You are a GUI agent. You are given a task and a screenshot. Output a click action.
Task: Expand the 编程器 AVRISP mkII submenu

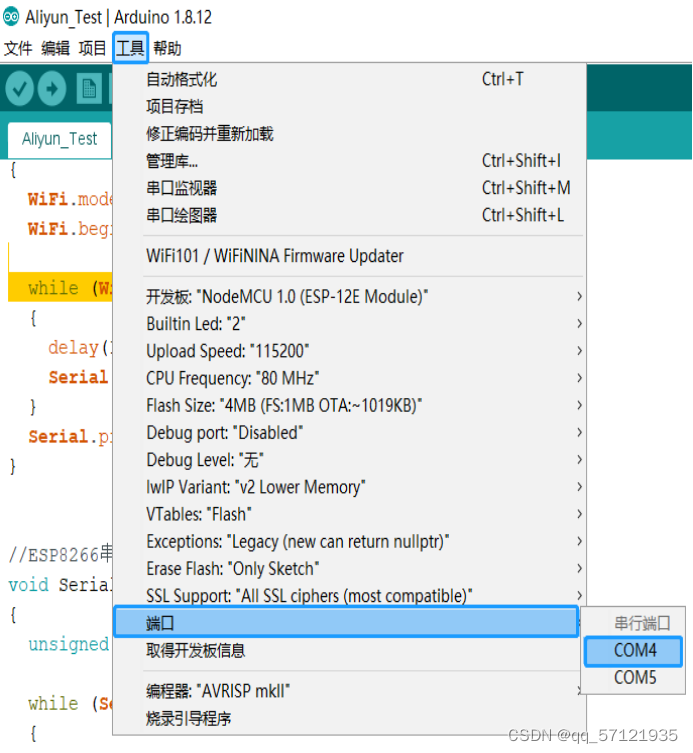pos(349,692)
